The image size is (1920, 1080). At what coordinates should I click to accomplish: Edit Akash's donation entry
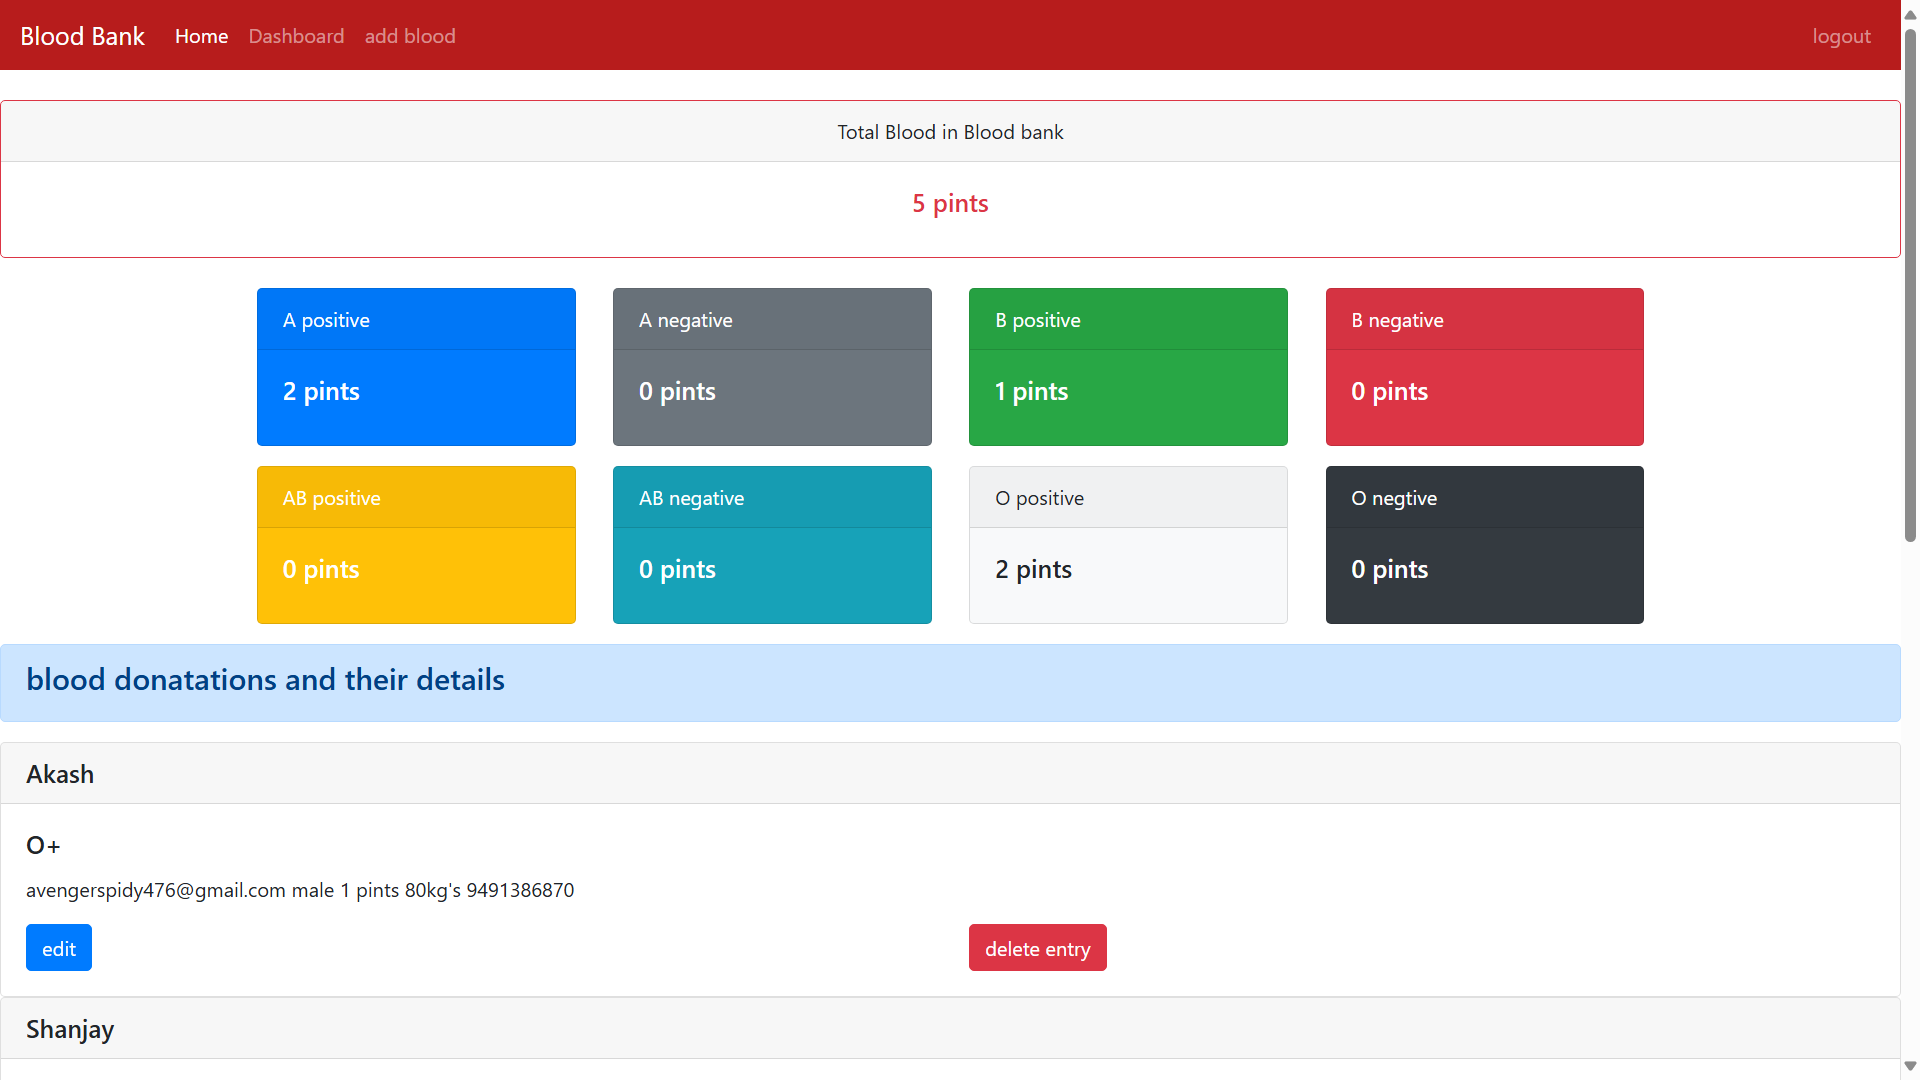tap(59, 948)
